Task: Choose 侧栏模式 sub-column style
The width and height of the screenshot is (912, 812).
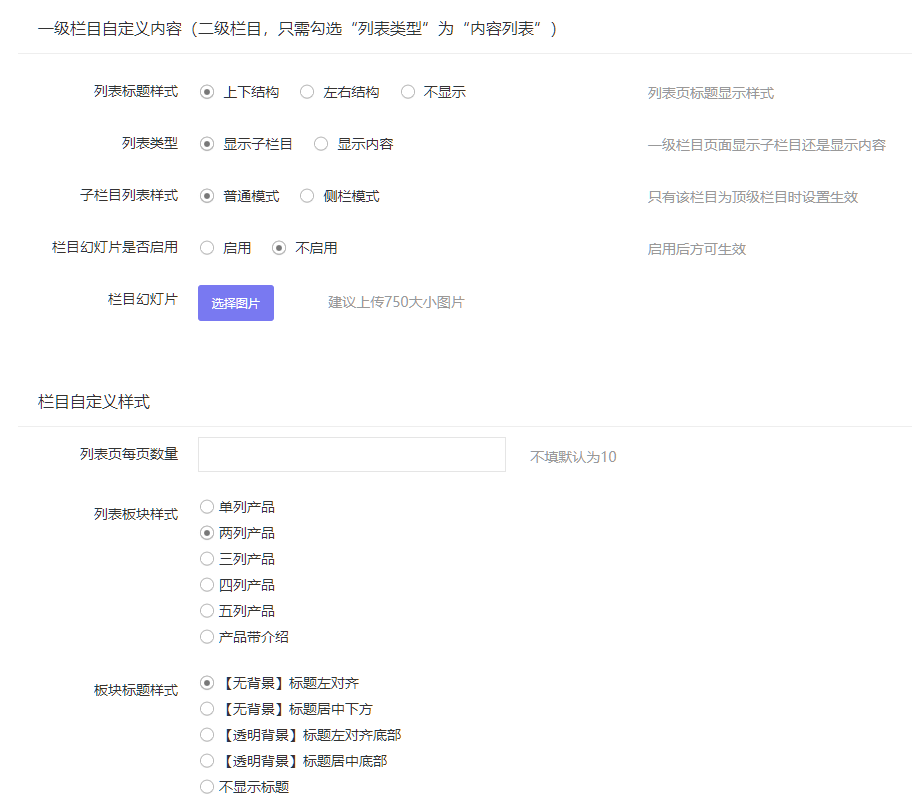Action: click(x=307, y=196)
